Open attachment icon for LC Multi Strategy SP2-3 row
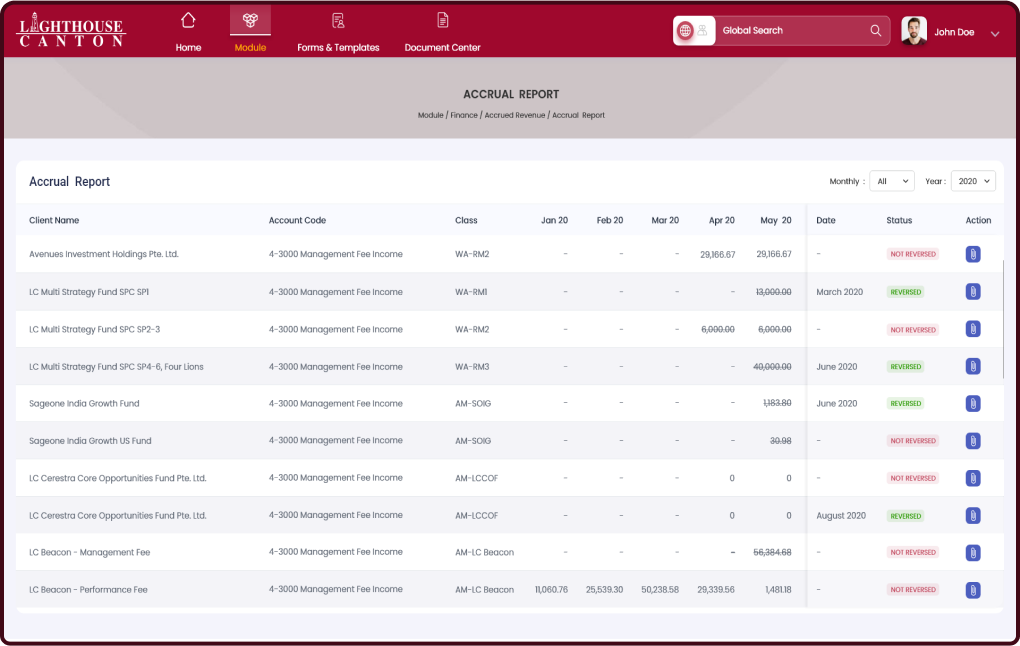1020x646 pixels. (x=973, y=329)
